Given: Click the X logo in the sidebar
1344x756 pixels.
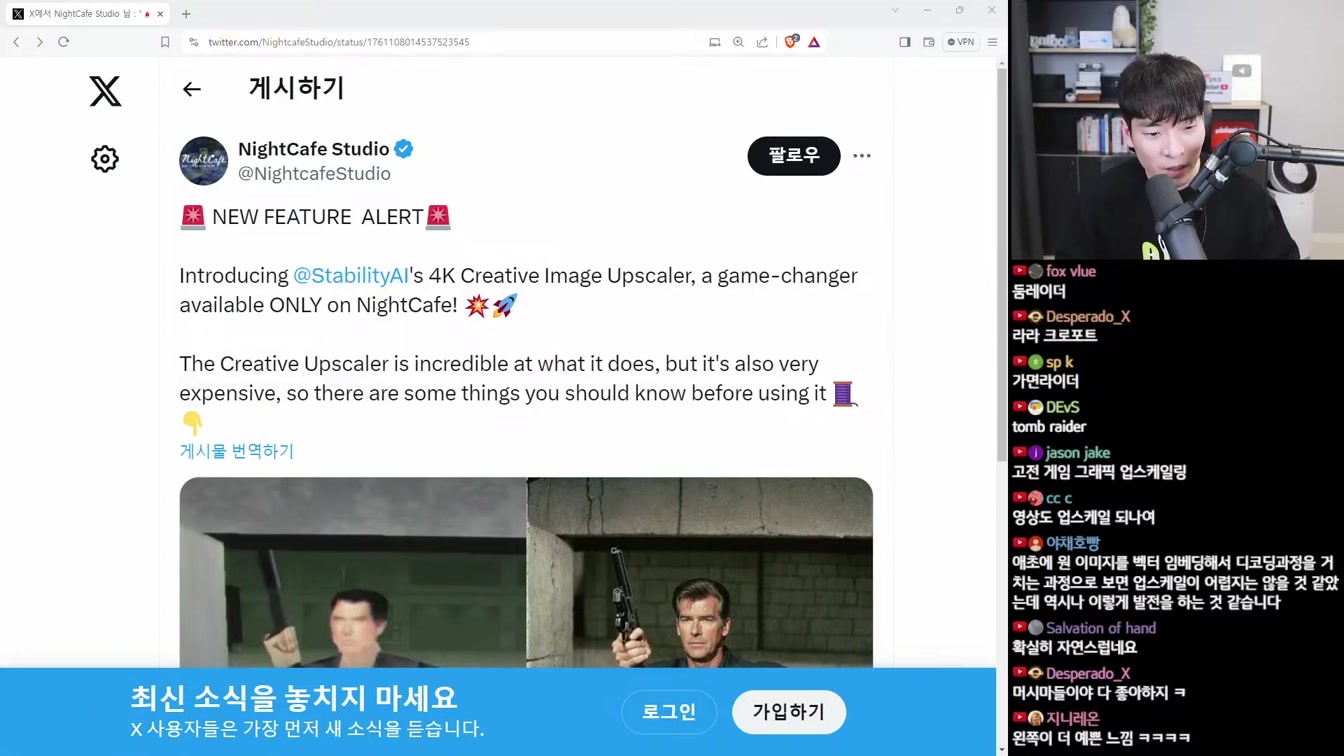Looking at the screenshot, I should (x=105, y=91).
